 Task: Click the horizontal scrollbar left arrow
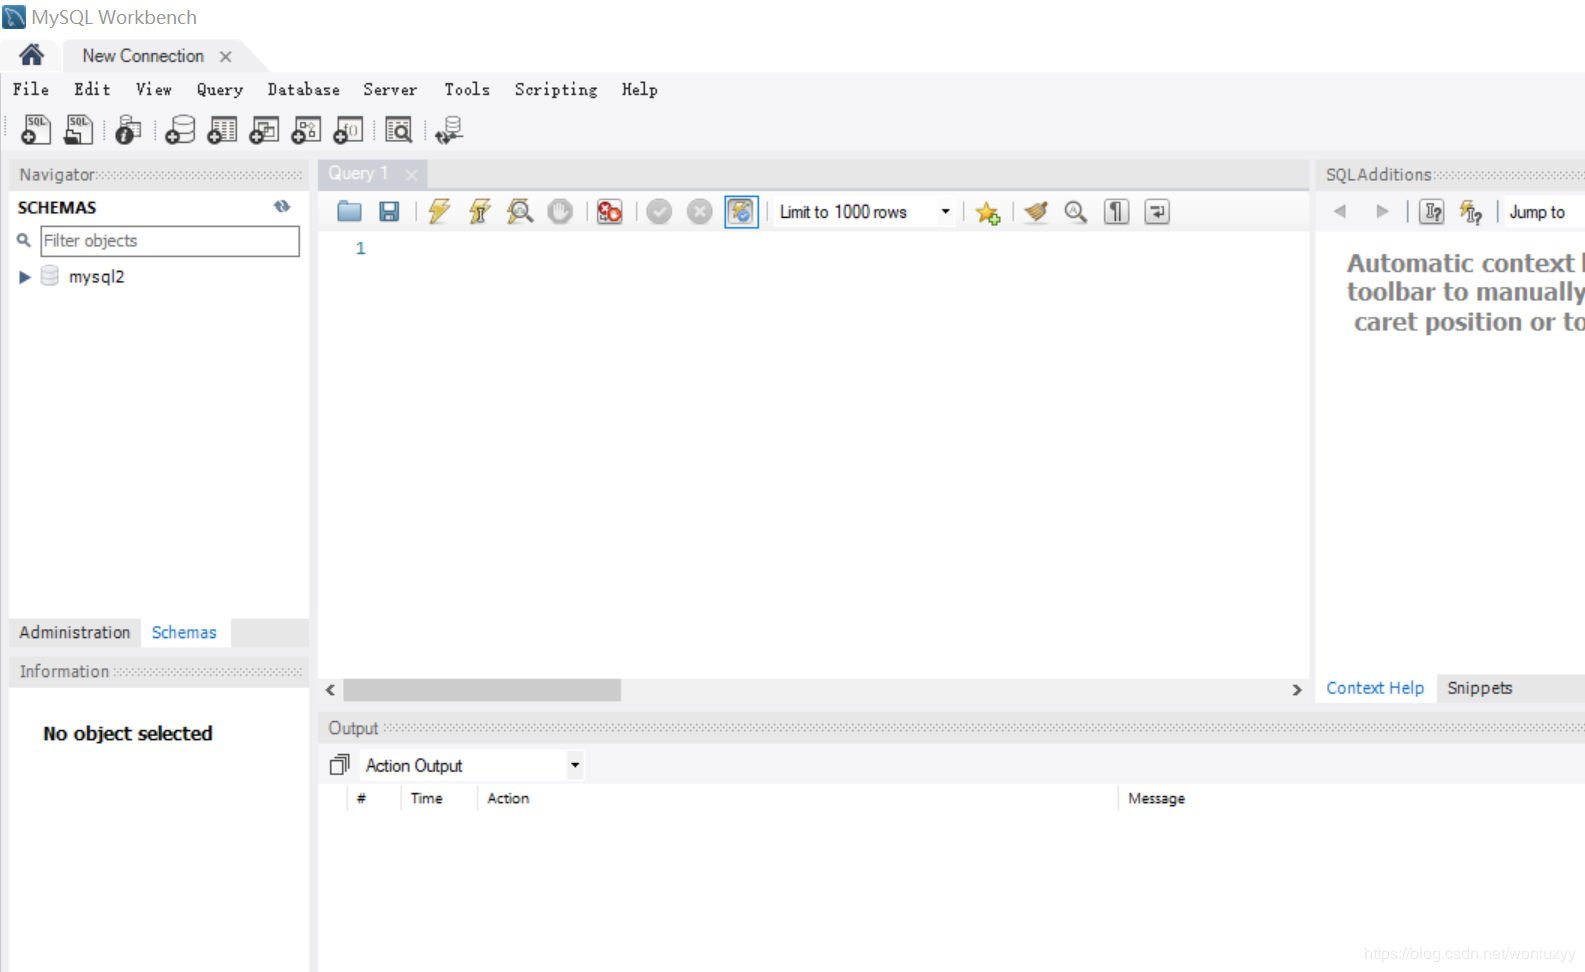[331, 690]
